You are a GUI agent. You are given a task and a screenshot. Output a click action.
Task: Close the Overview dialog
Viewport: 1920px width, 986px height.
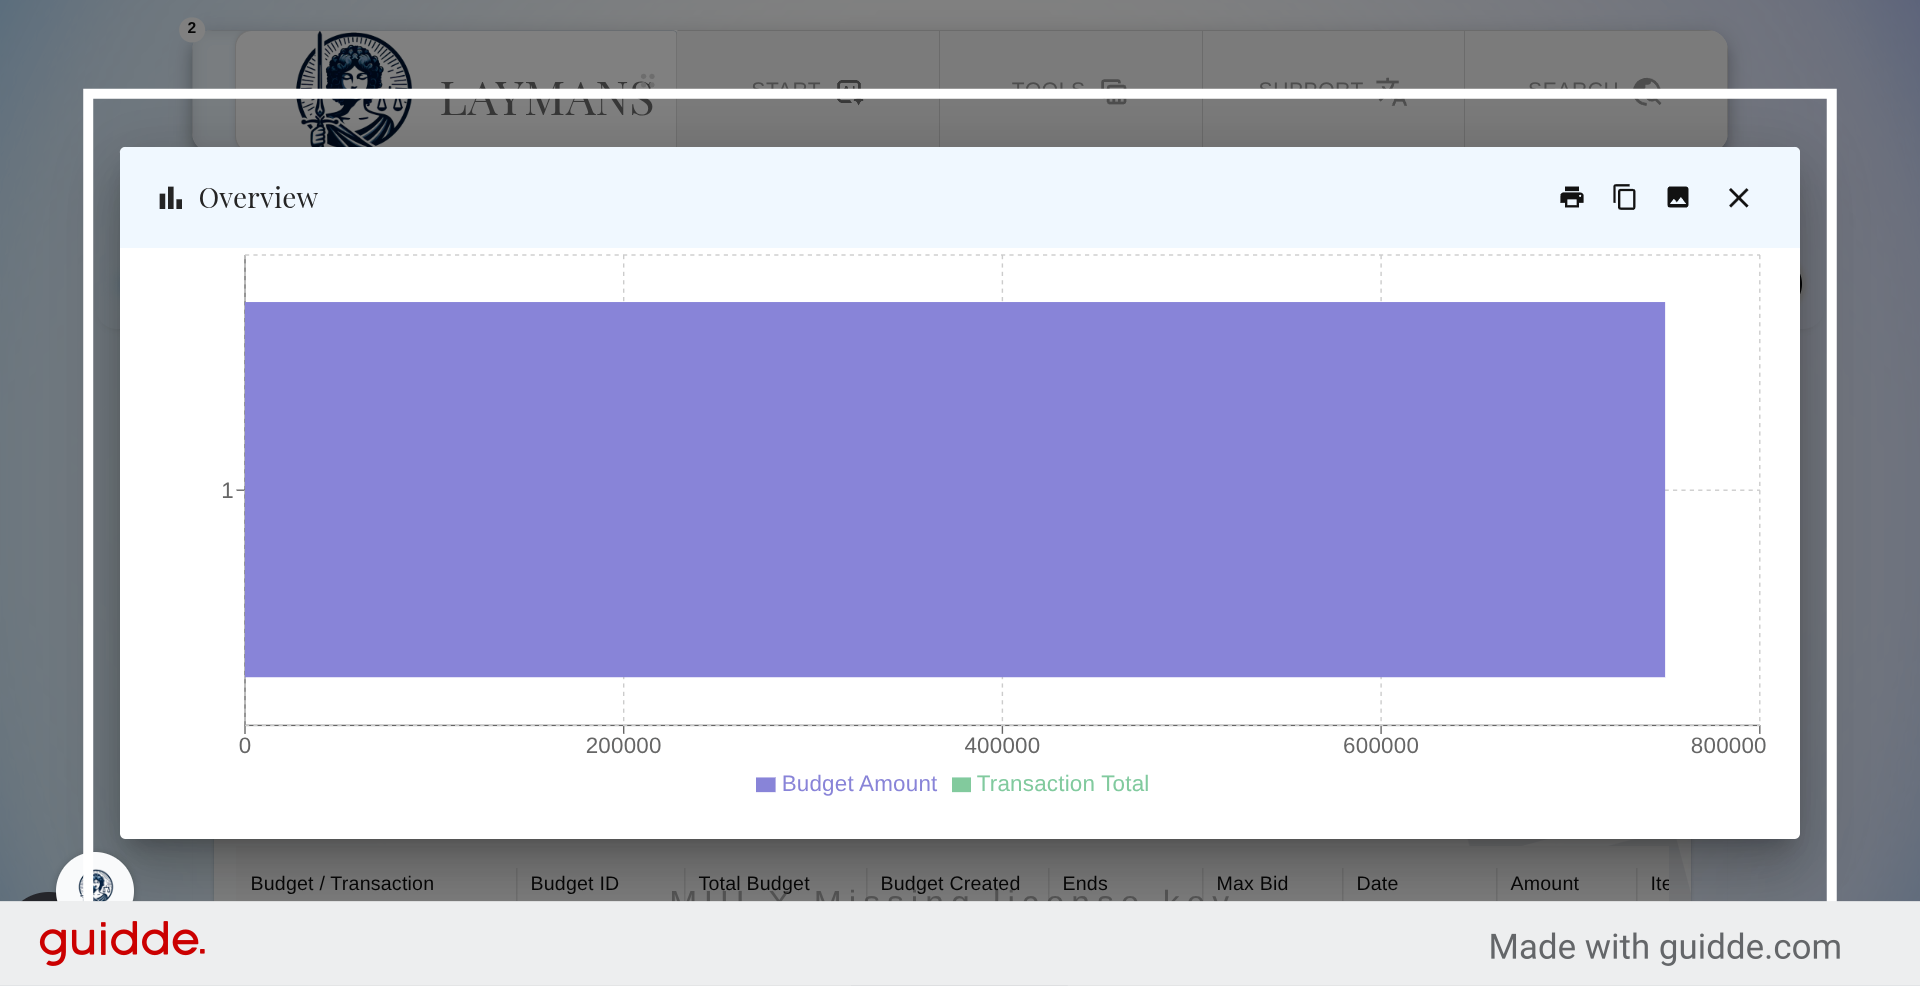pyautogui.click(x=1738, y=197)
